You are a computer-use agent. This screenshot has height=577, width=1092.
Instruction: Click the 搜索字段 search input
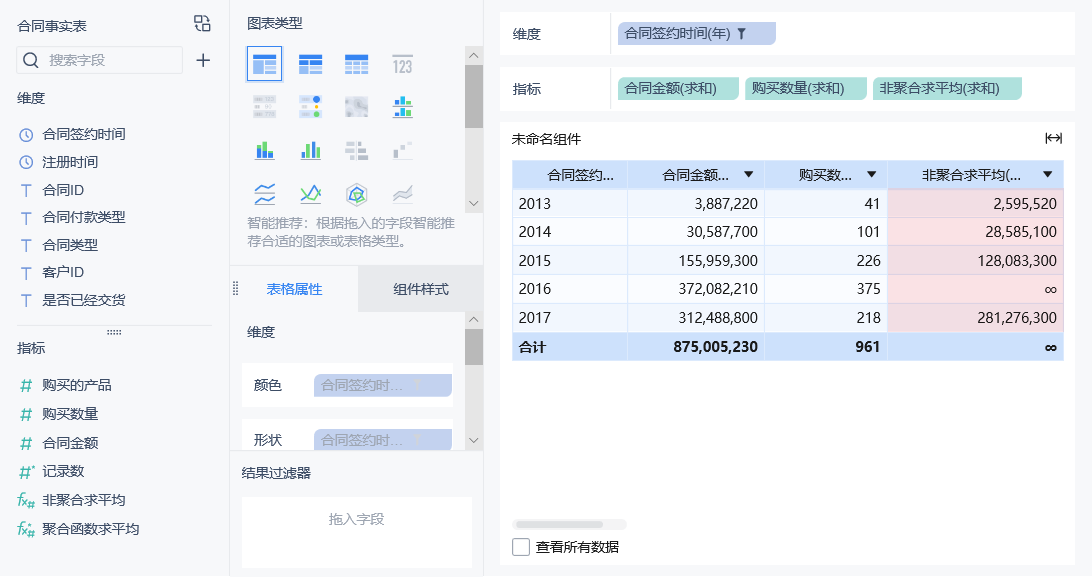[x=100, y=61]
